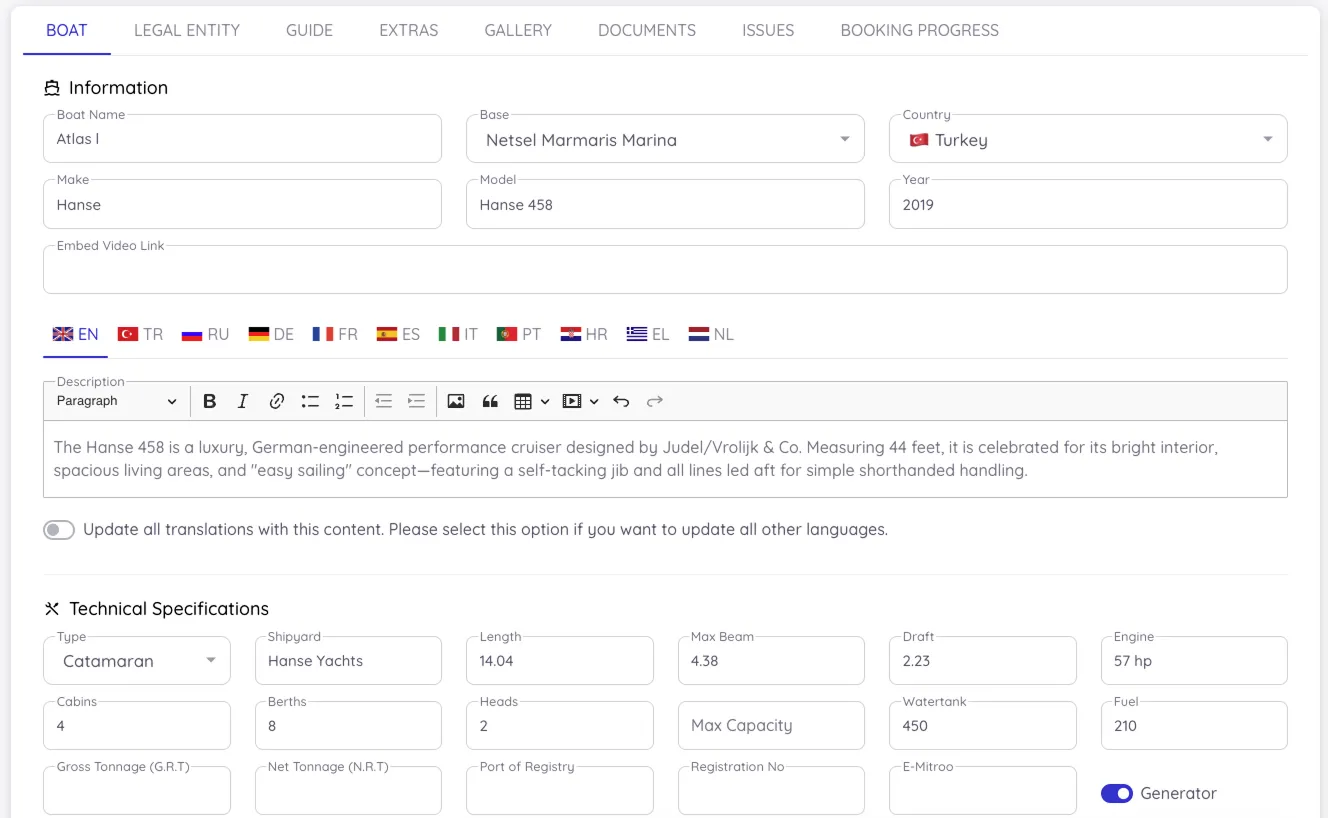Click the Max Beam field
This screenshot has width=1328, height=818.
click(771, 661)
